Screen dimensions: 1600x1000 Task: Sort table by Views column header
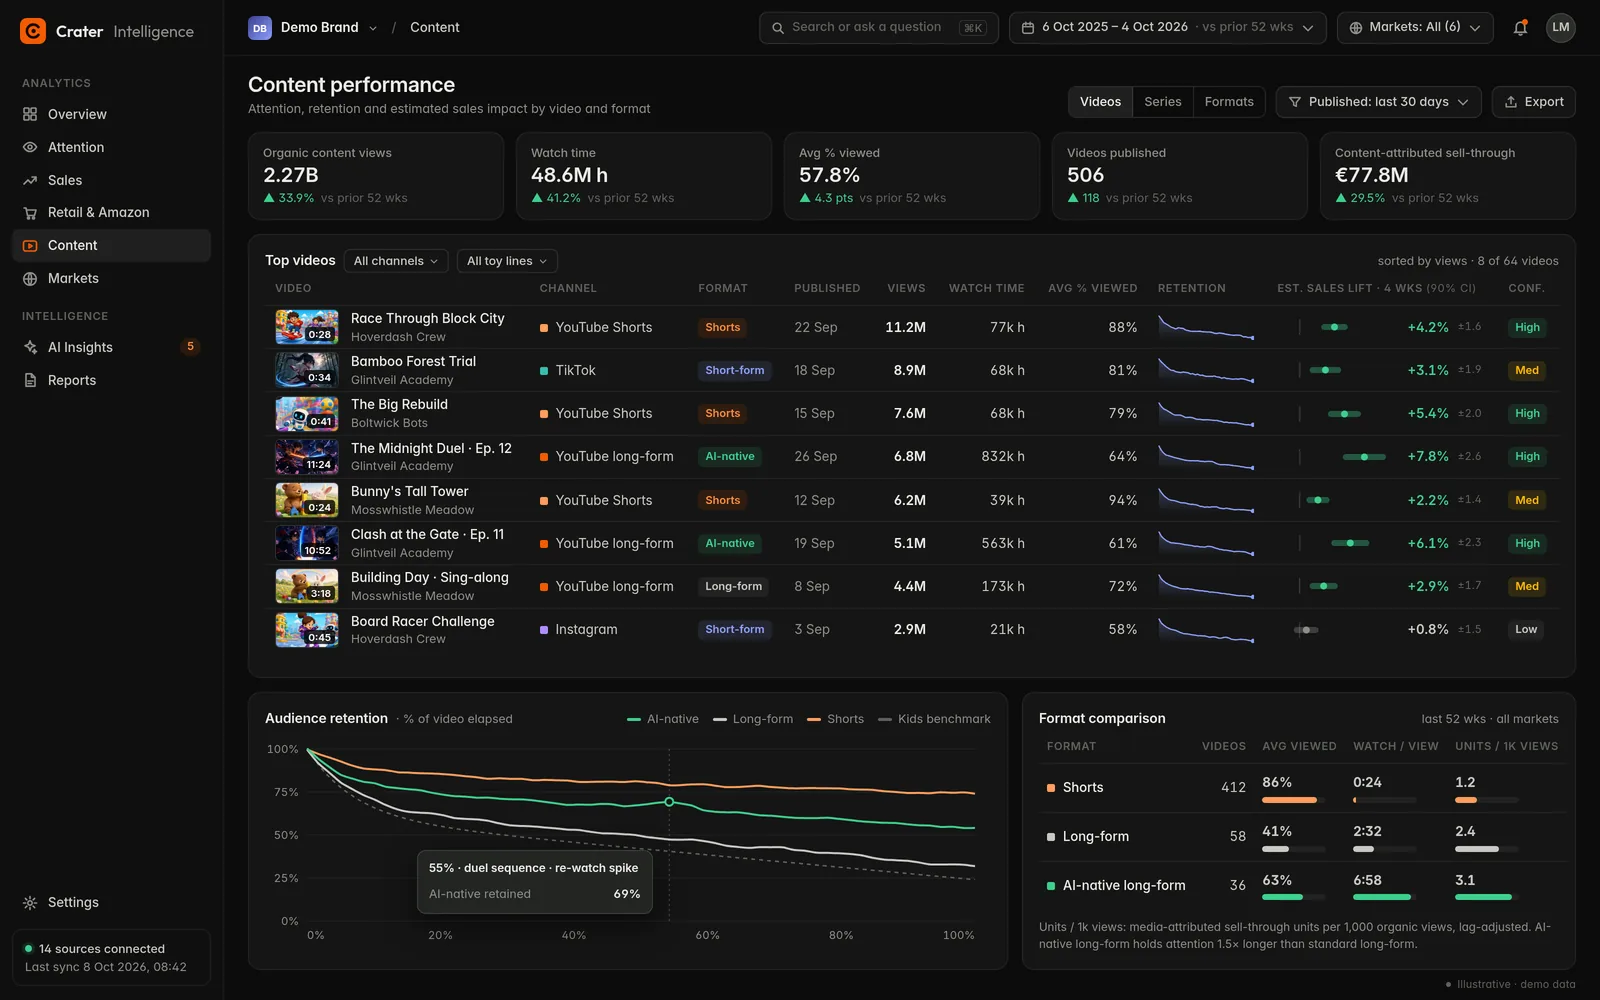click(x=906, y=288)
